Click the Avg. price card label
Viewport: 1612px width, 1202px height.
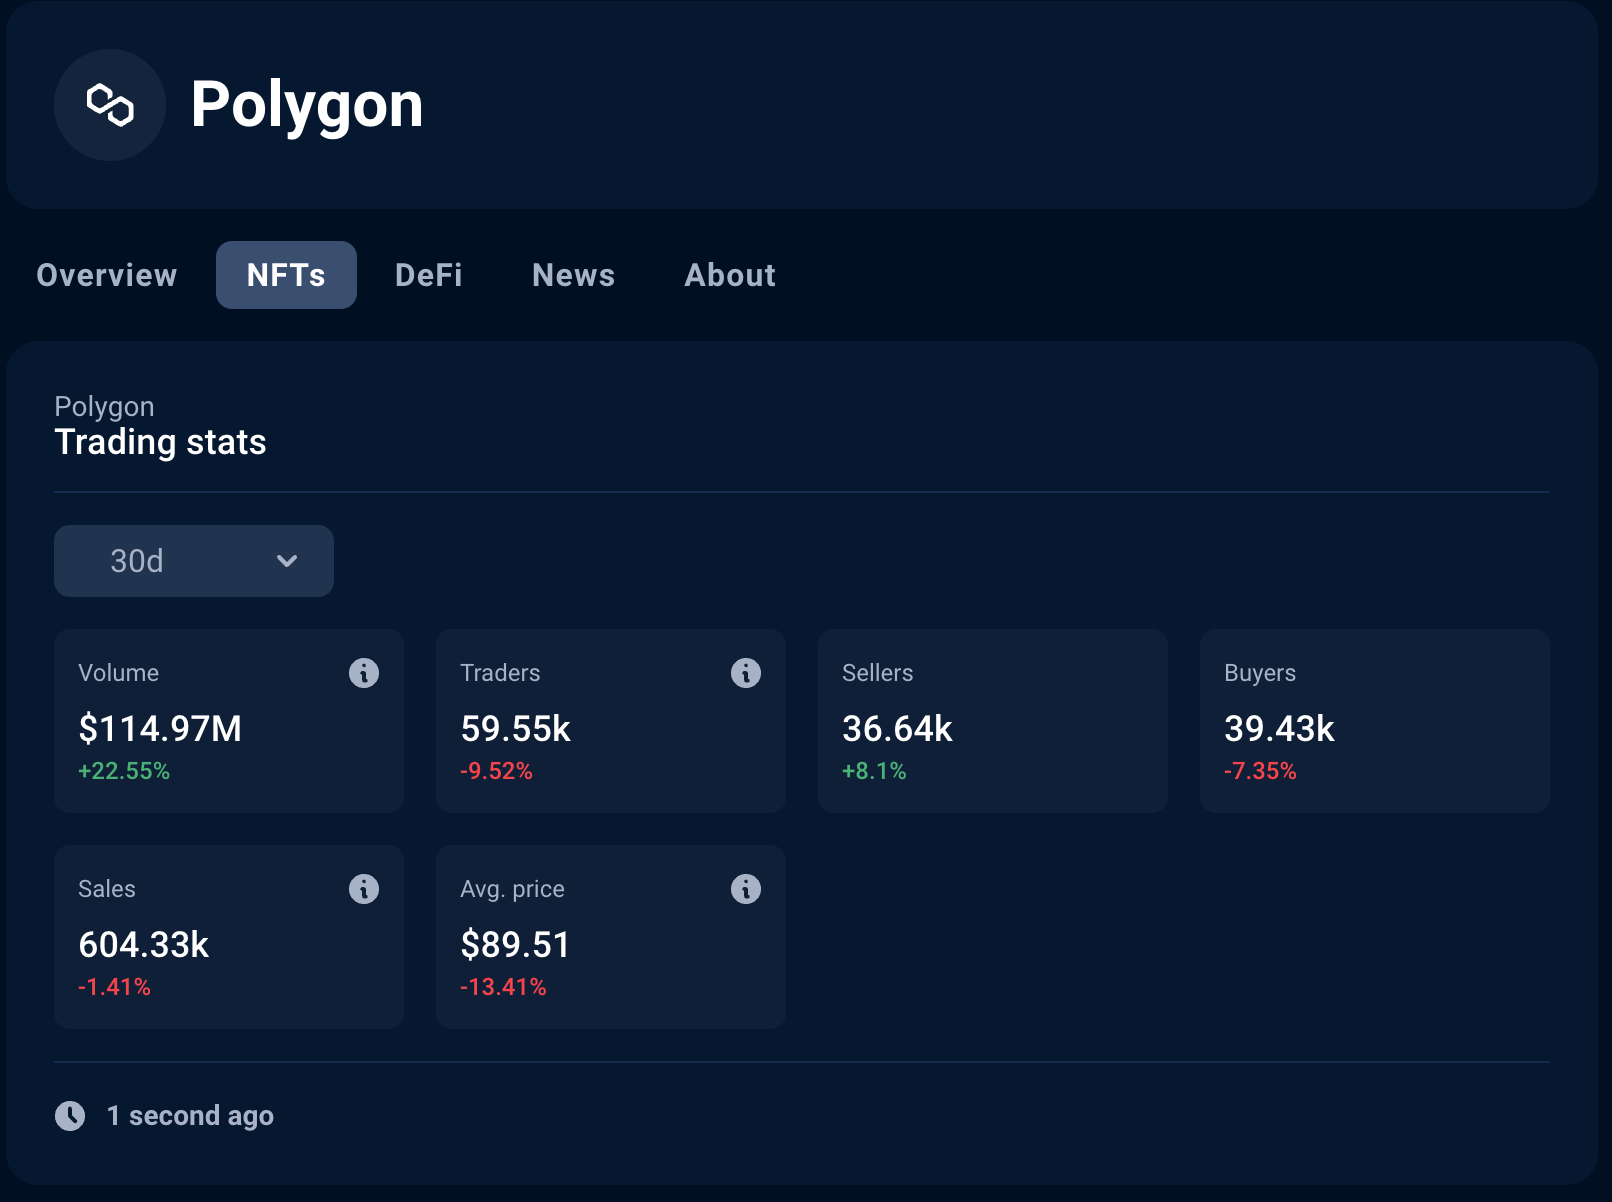512,889
